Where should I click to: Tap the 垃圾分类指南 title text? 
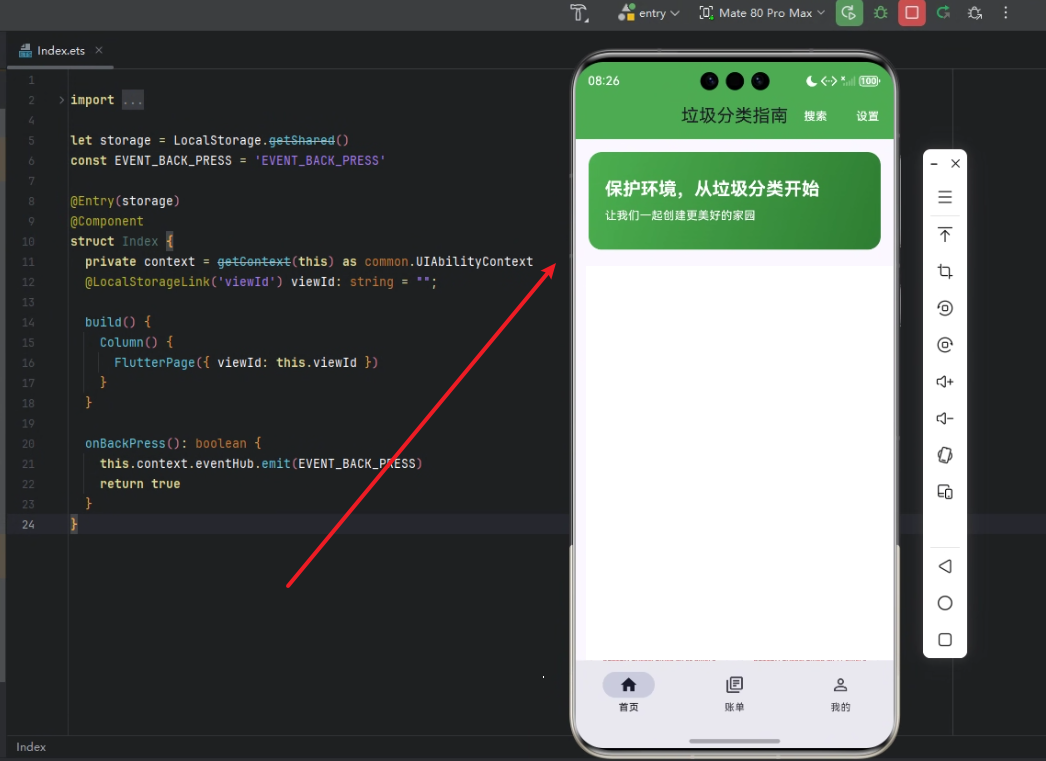tap(734, 115)
